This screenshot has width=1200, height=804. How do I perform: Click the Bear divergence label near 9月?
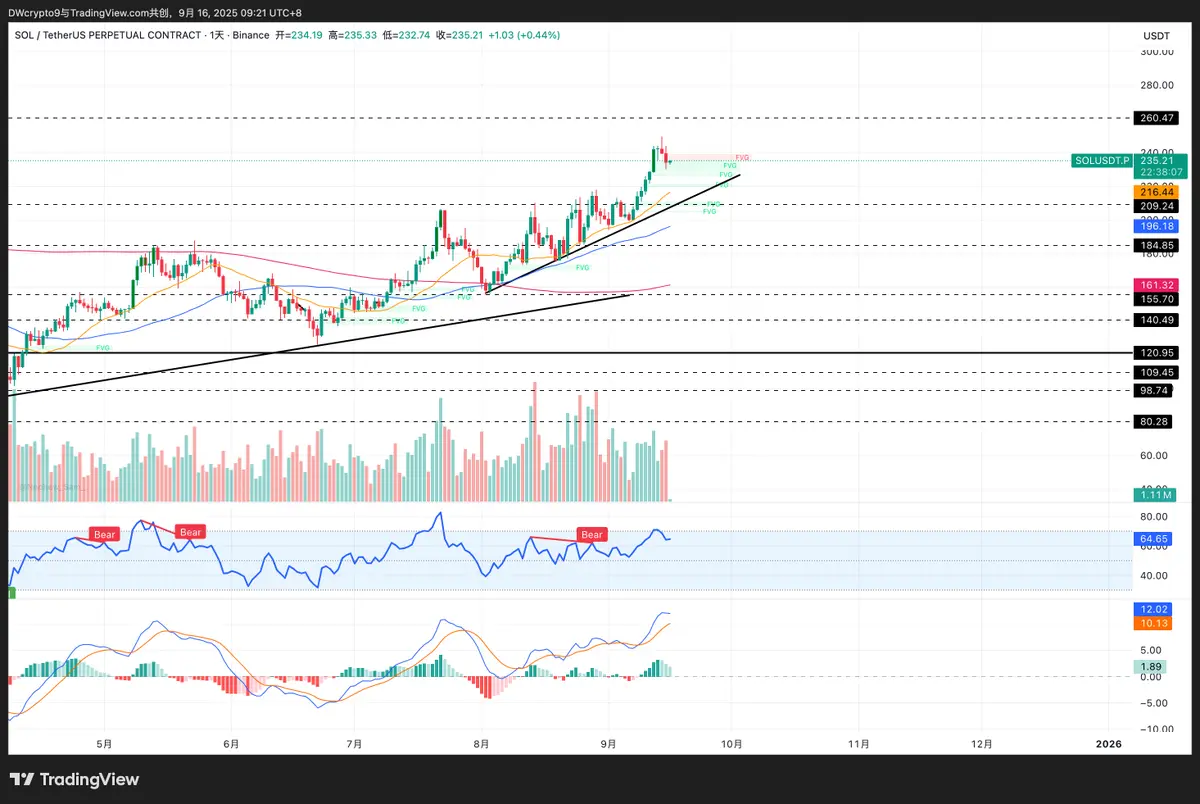click(x=592, y=535)
